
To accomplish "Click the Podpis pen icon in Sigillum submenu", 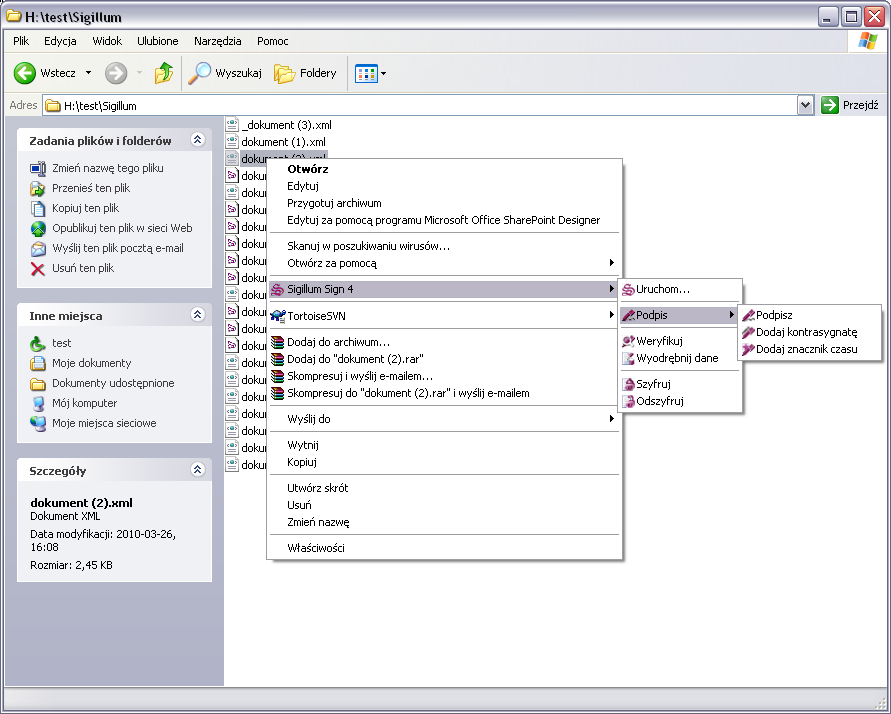I will (628, 315).
